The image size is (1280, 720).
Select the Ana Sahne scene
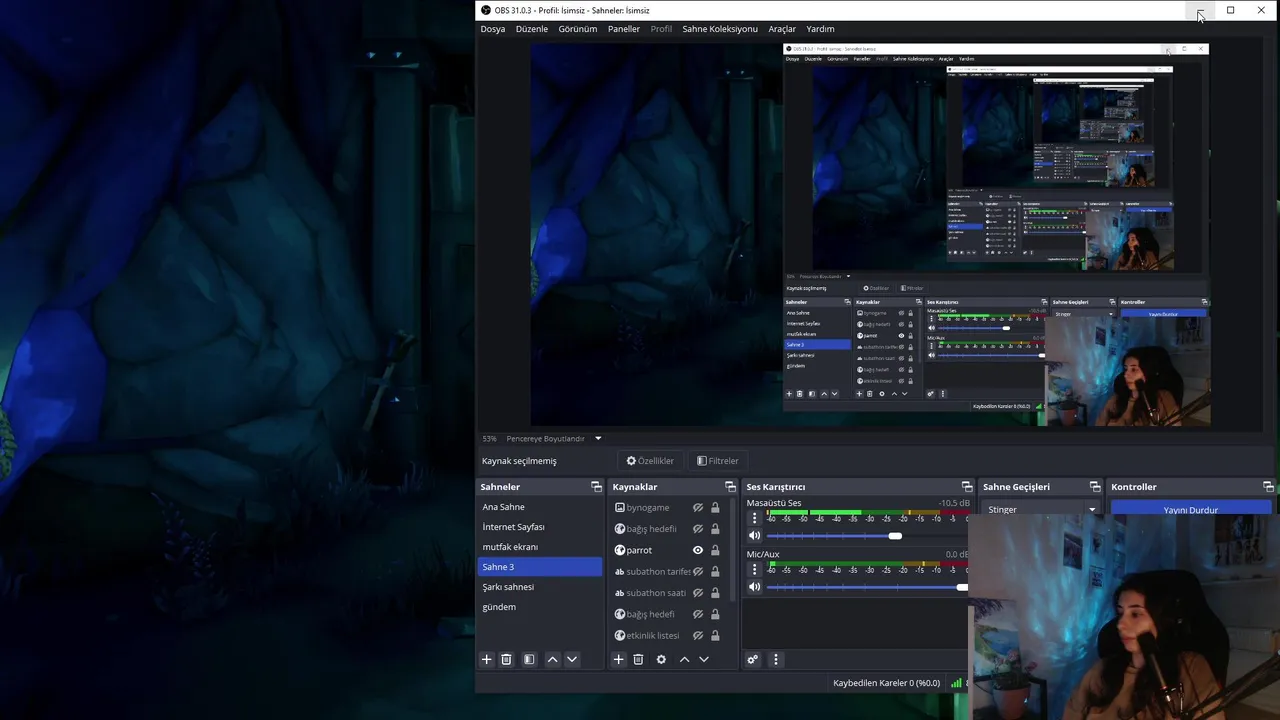539,507
